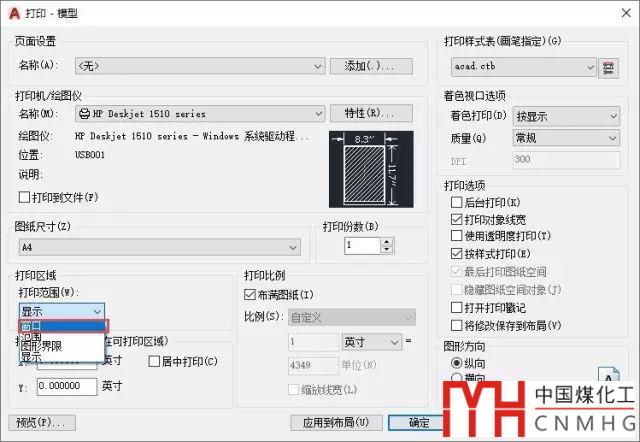Increase the 打印份数 spinner value

(x=387, y=242)
